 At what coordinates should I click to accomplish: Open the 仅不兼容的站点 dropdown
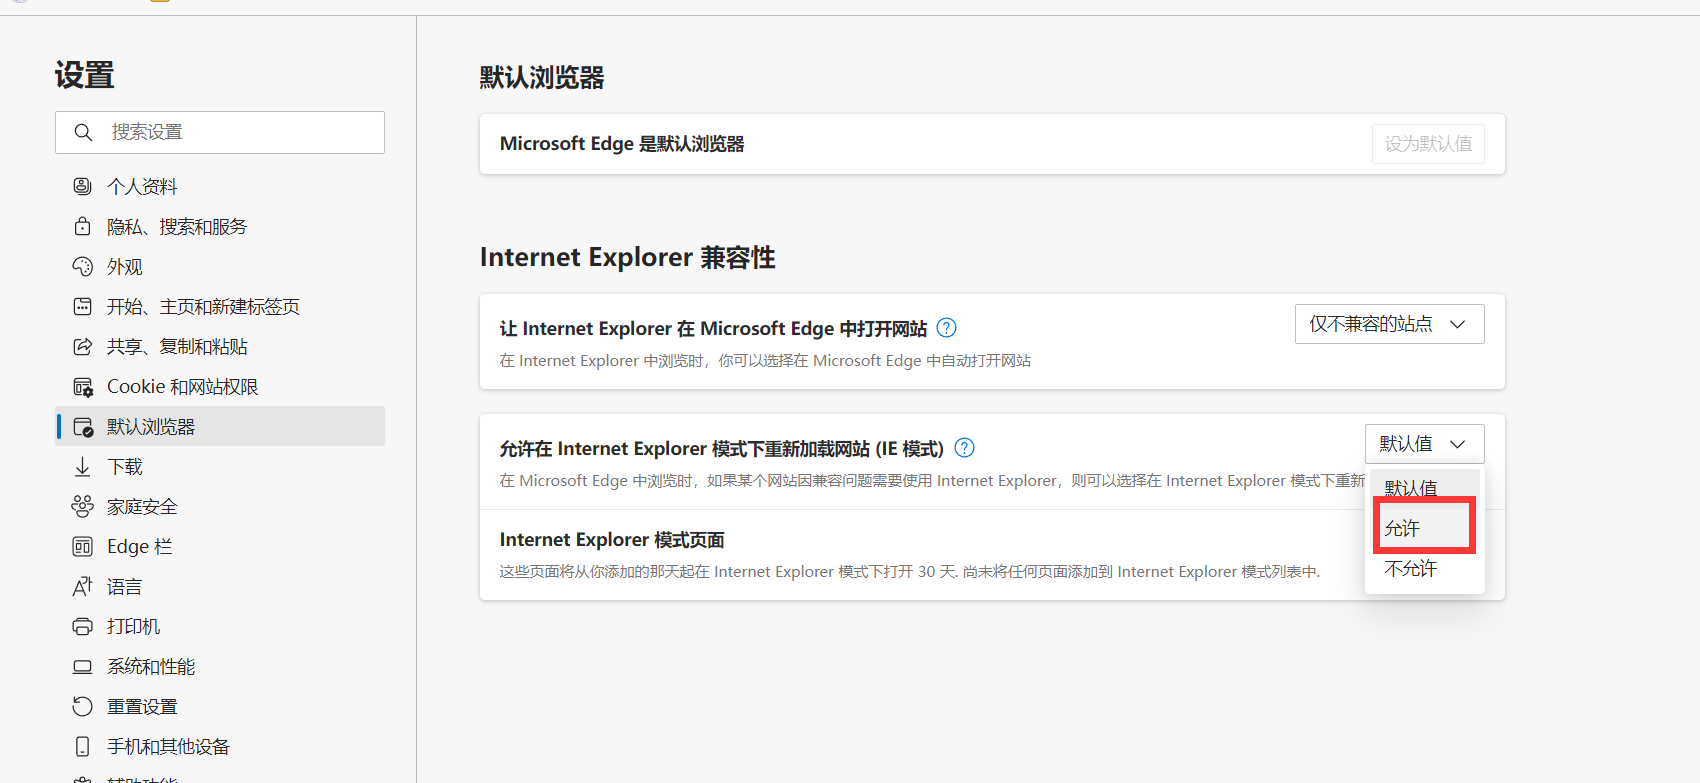pyautogui.click(x=1389, y=324)
